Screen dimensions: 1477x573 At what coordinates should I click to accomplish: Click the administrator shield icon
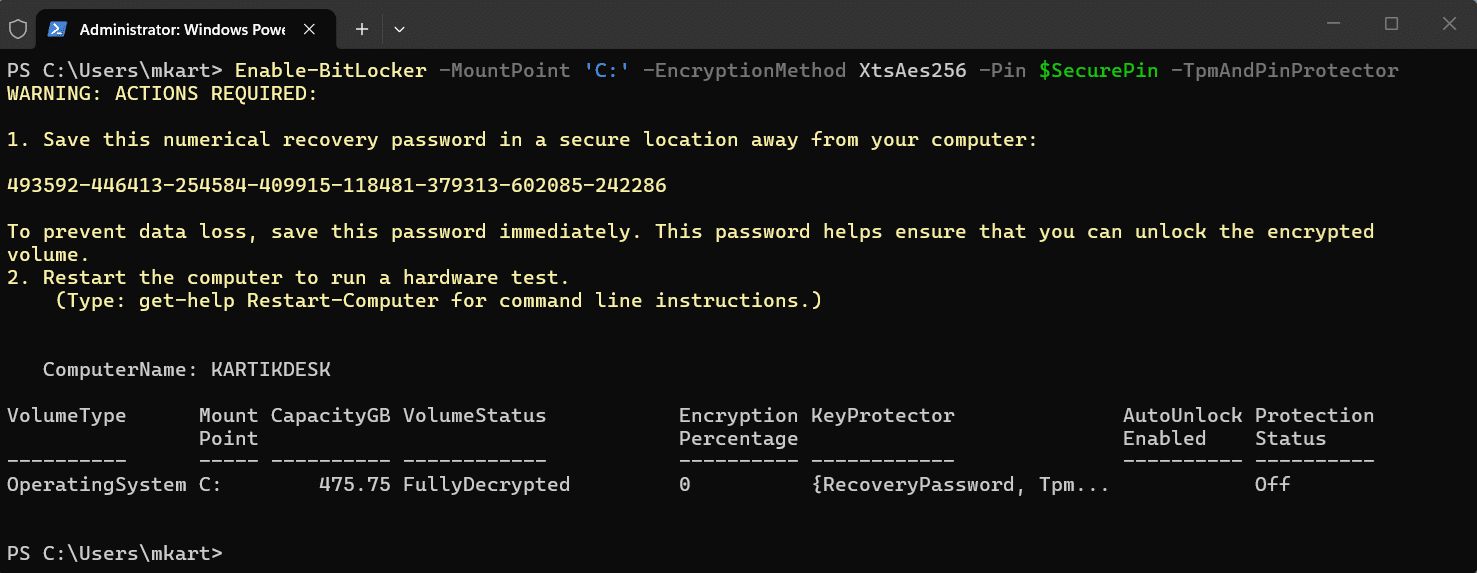click(18, 29)
